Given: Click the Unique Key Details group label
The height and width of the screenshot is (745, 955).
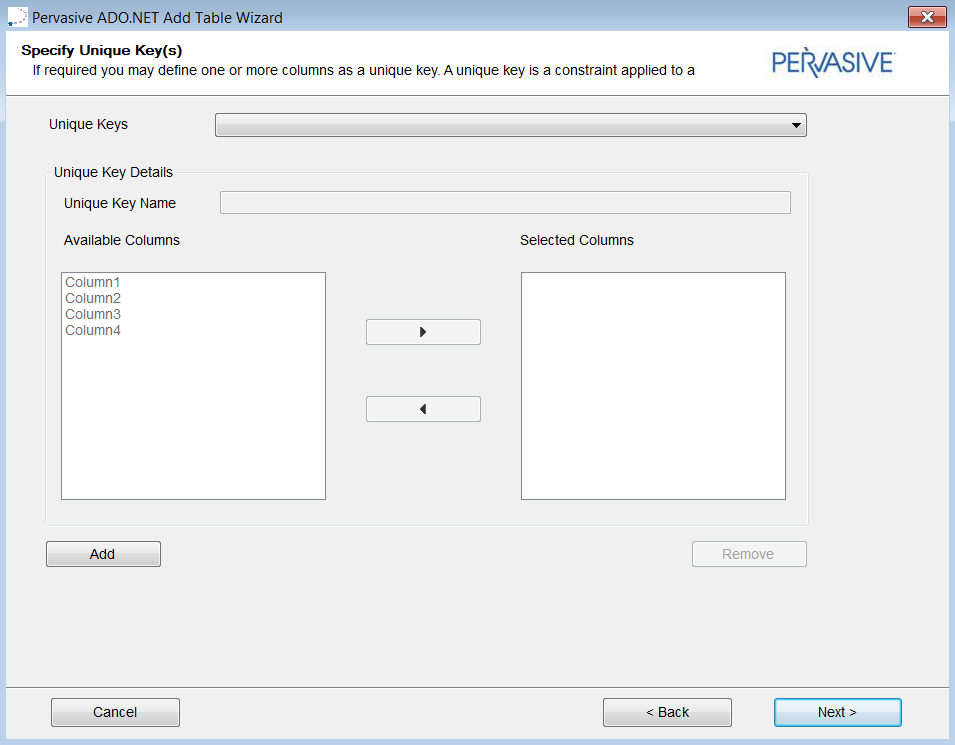Looking at the screenshot, I should point(113,172).
